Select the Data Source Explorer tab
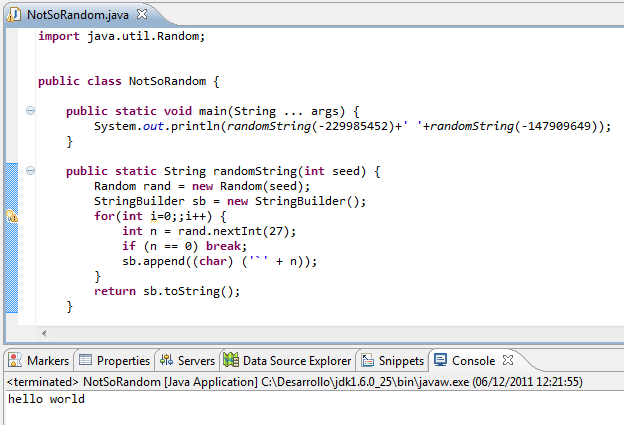This screenshot has width=624, height=425. 296,360
